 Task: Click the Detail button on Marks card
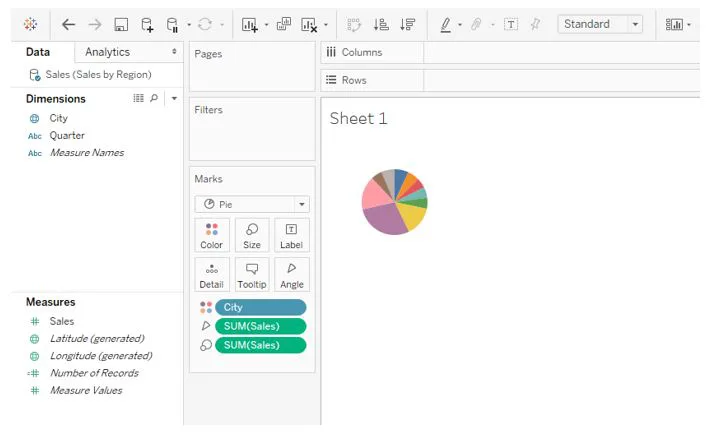pos(212,275)
